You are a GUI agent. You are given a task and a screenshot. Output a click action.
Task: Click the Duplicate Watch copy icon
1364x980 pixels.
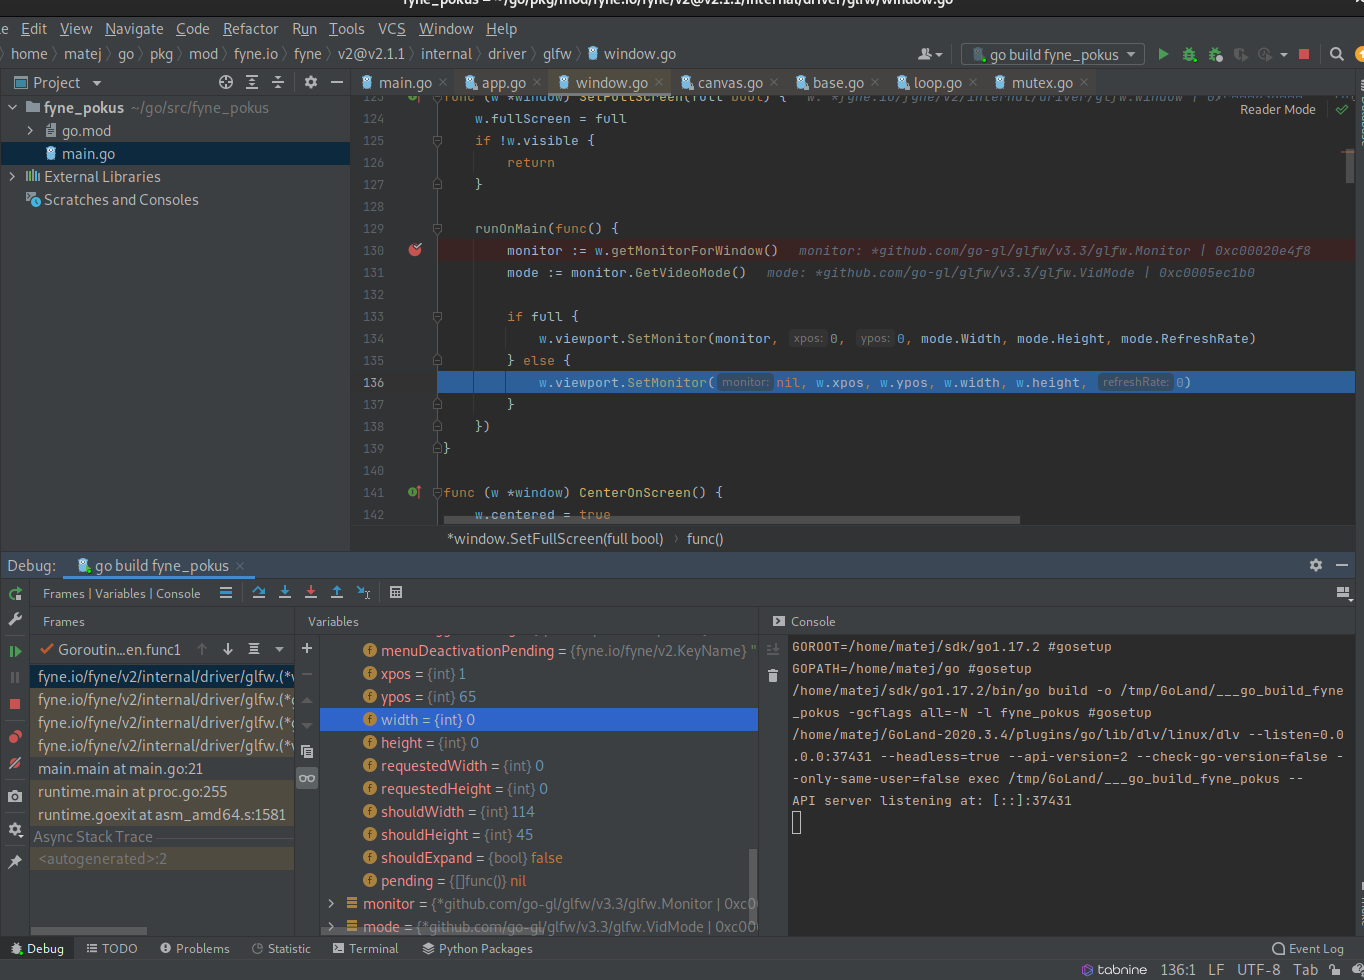(x=307, y=751)
